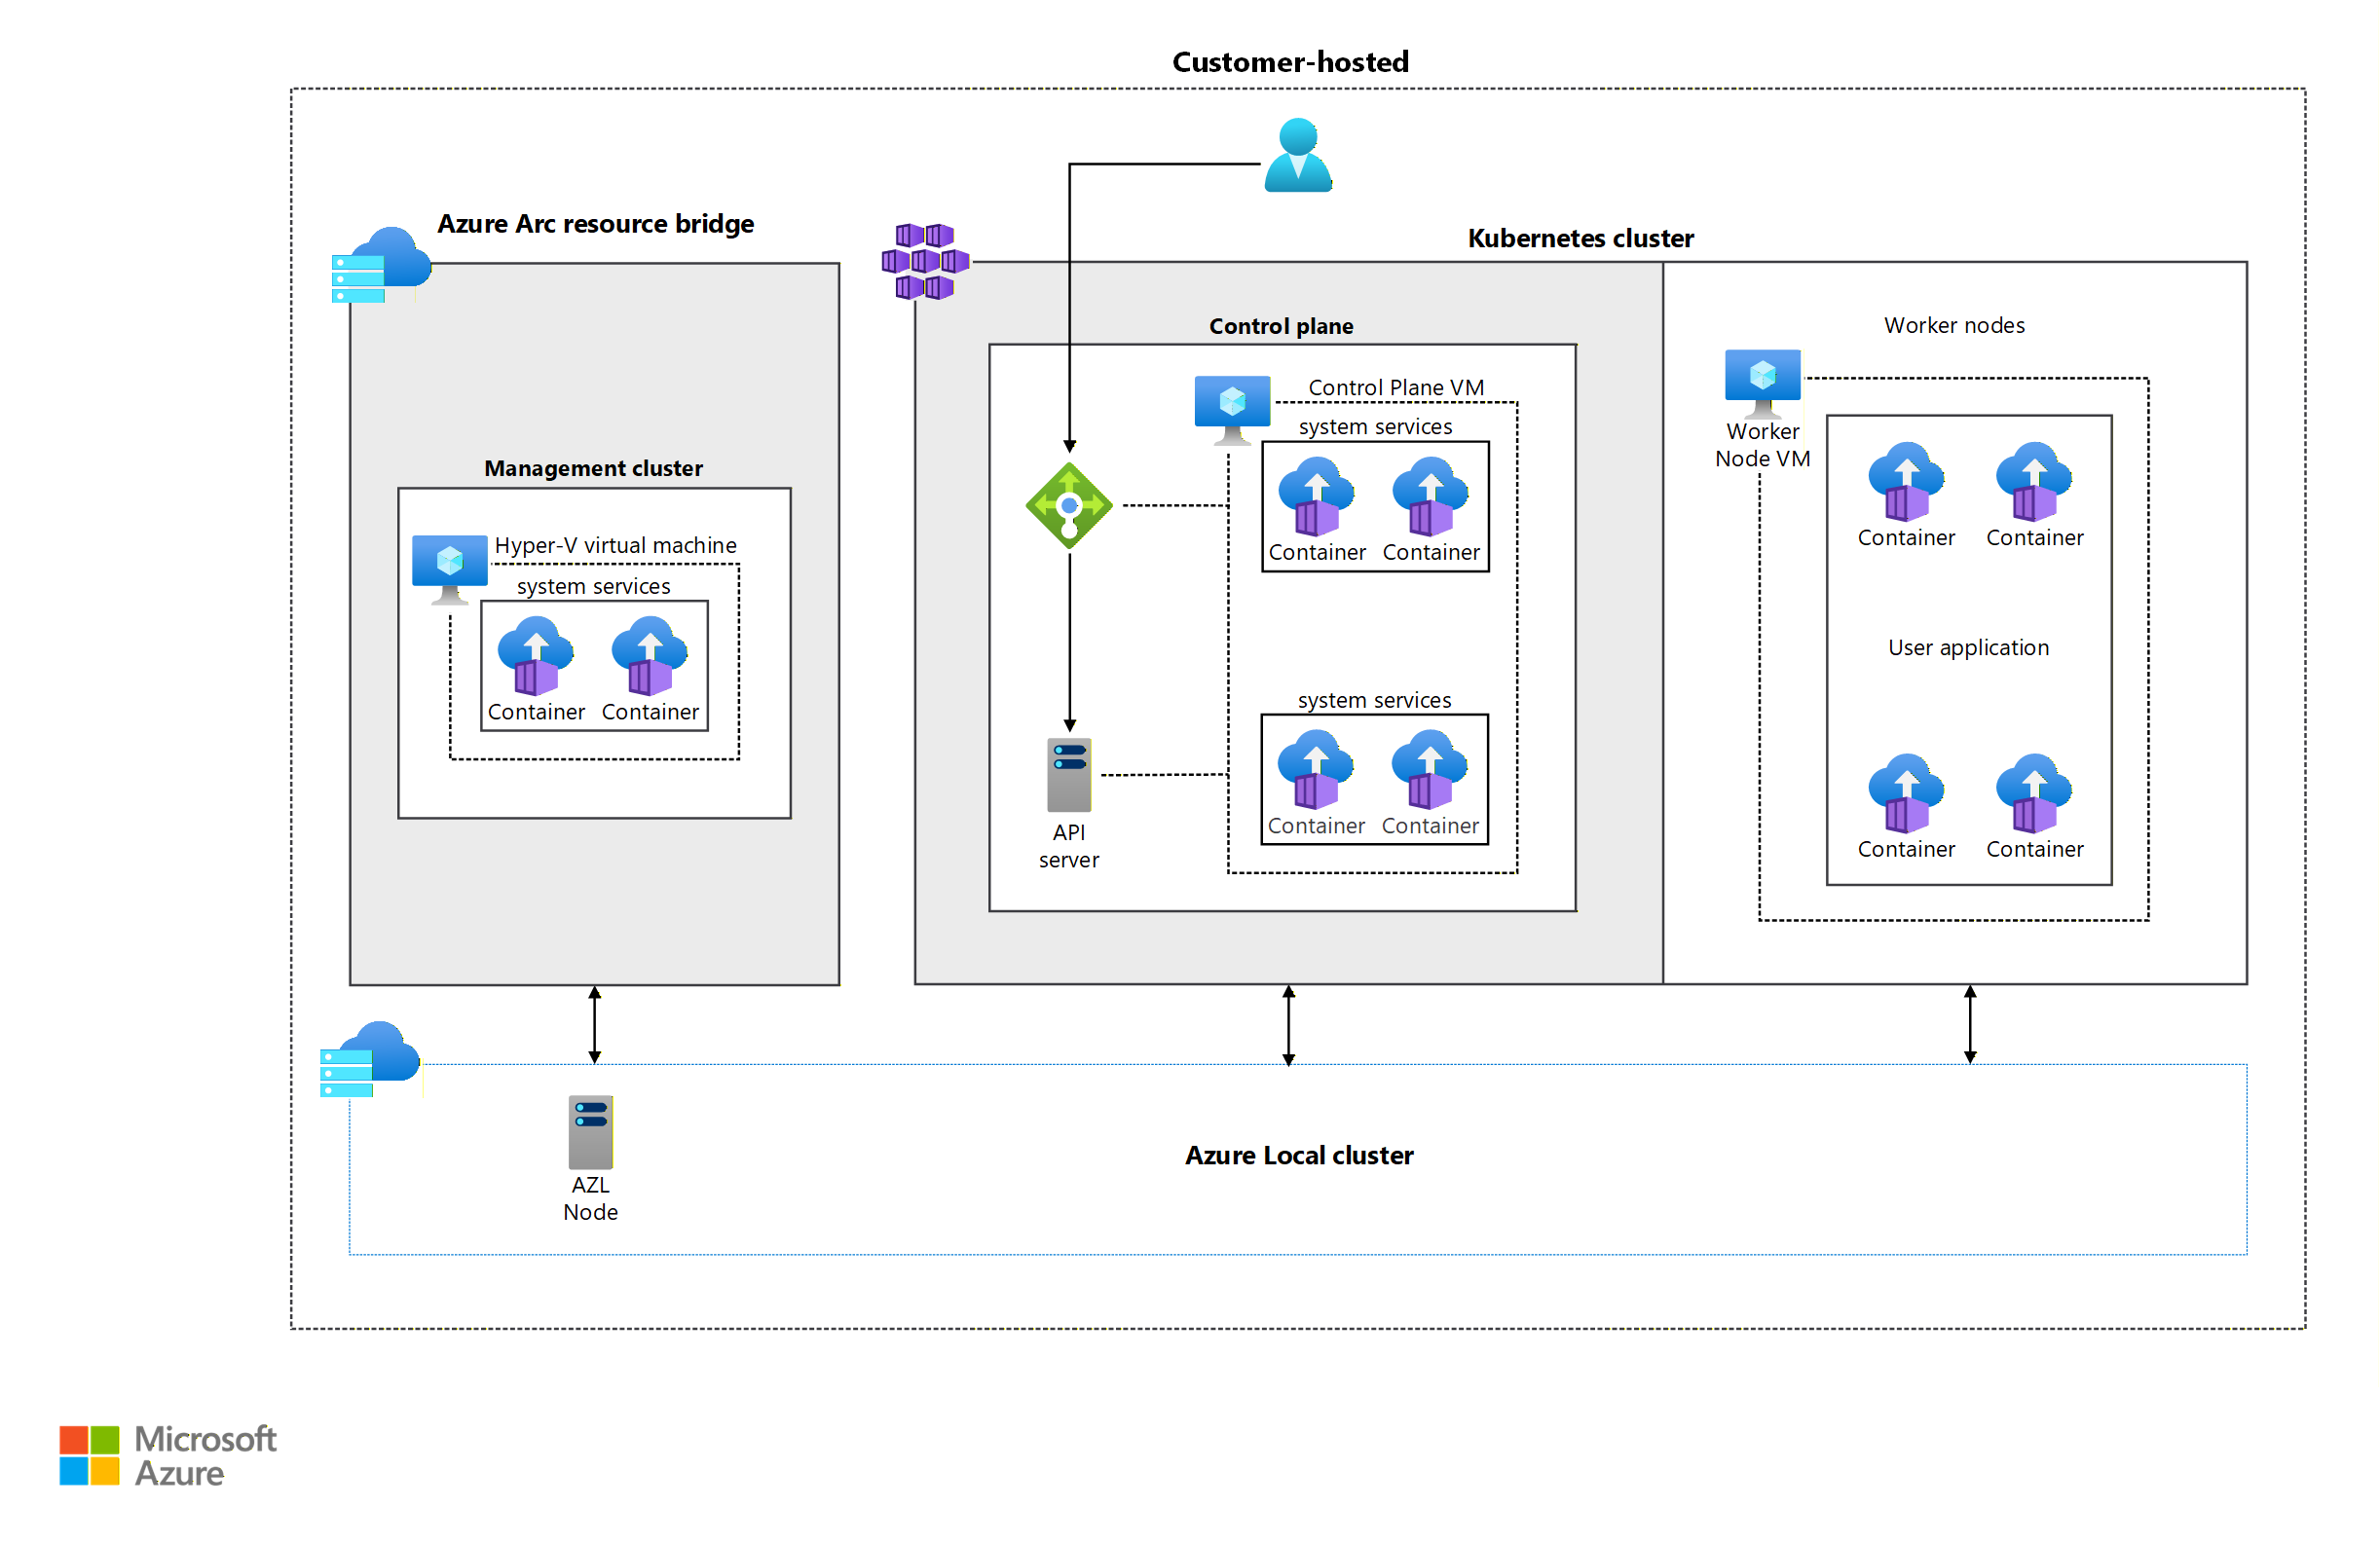This screenshot has width=2380, height=1544.
Task: Click the double arrow below Azure Arc bridge
Action: [x=594, y=1024]
